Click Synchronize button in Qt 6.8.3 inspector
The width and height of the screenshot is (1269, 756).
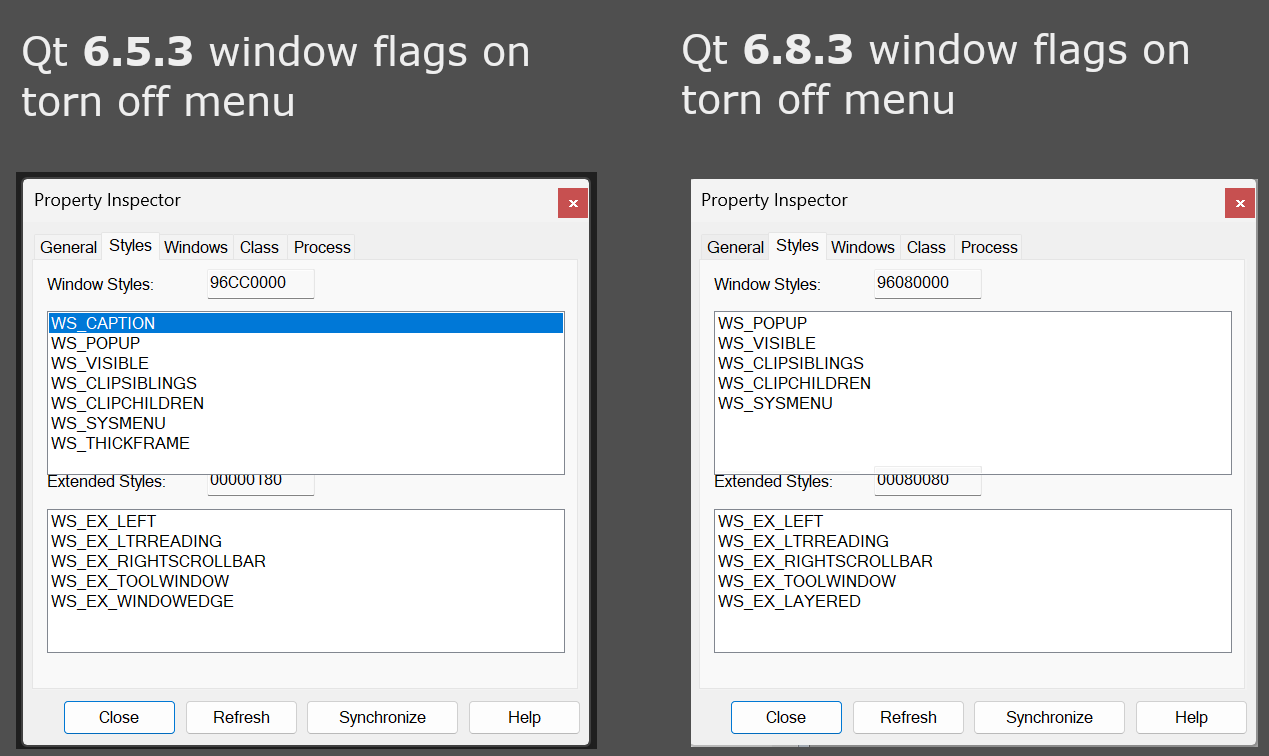click(1049, 717)
